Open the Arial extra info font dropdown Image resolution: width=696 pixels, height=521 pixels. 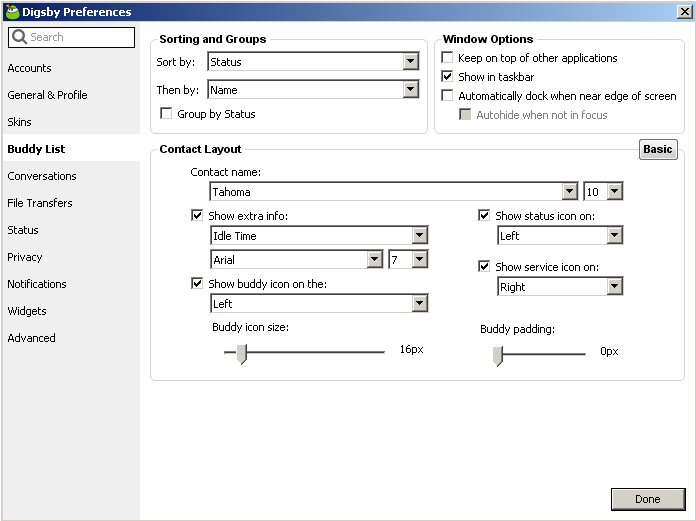(x=297, y=260)
